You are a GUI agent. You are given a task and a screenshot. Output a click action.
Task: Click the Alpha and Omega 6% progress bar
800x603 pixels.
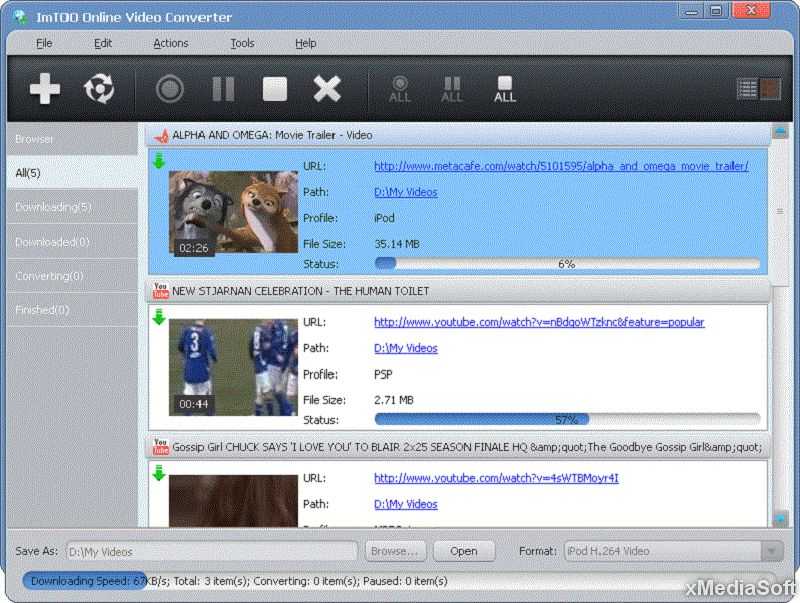[x=567, y=264]
